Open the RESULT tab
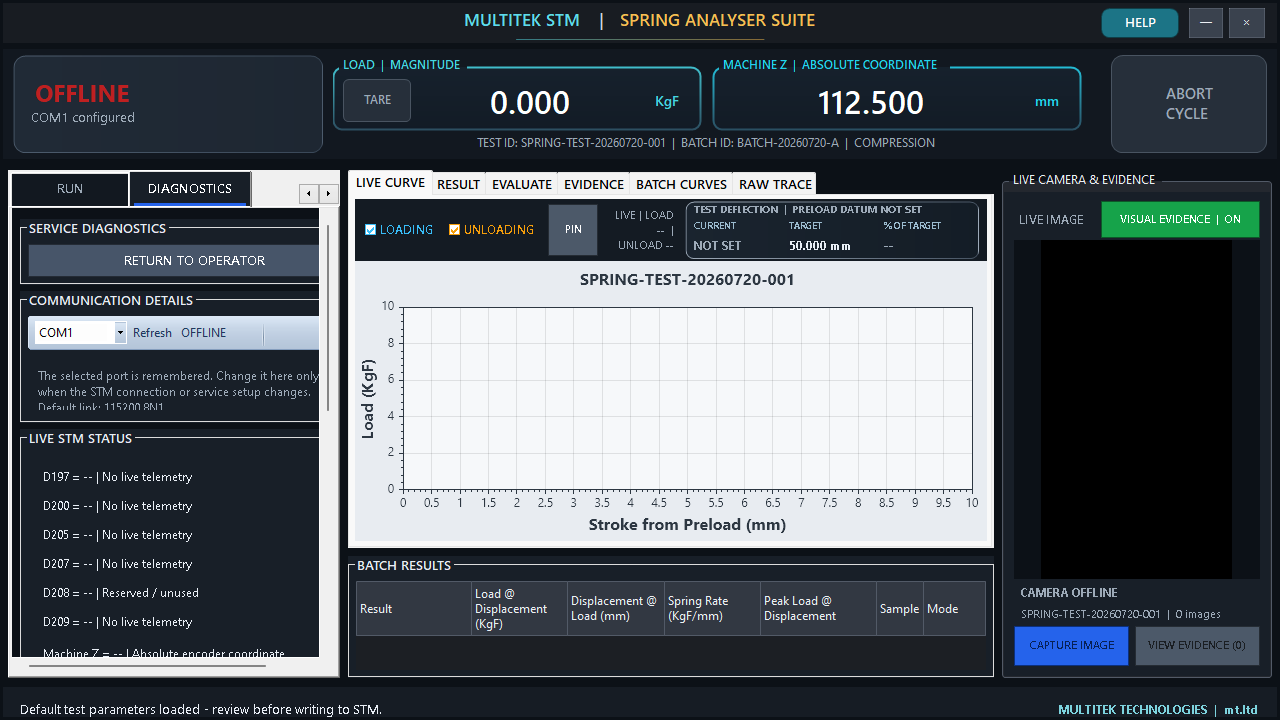The height and width of the screenshot is (720, 1280). pos(459,184)
